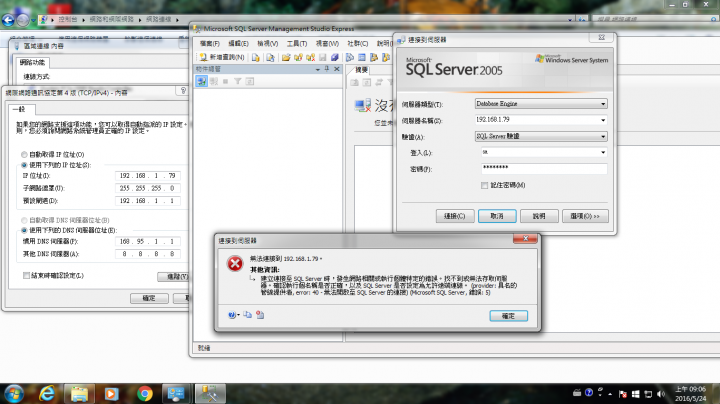Select 自動取得 IP 位址 radio button
The image size is (720, 404).
[x=24, y=155]
